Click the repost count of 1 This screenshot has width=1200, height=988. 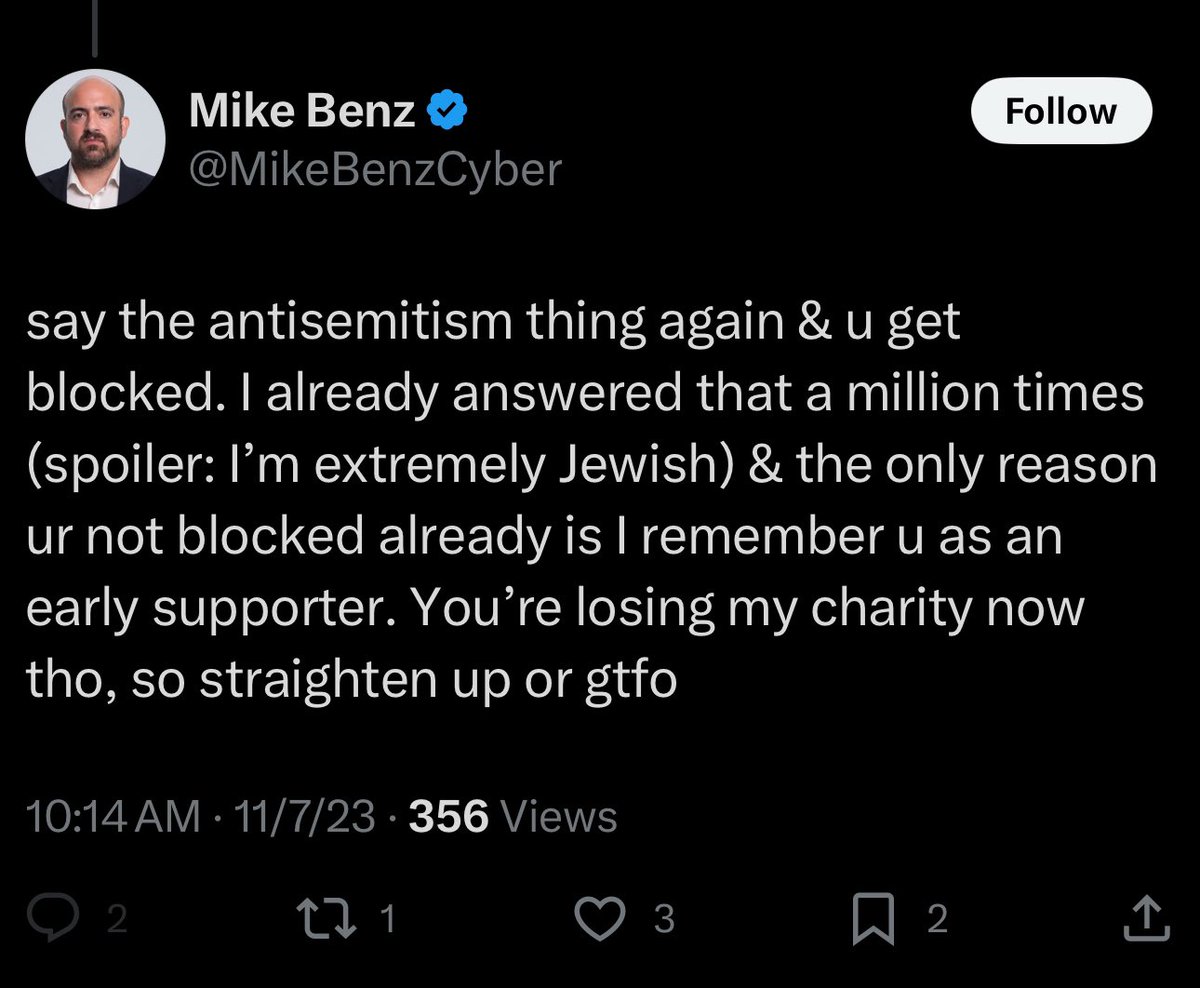coord(387,918)
